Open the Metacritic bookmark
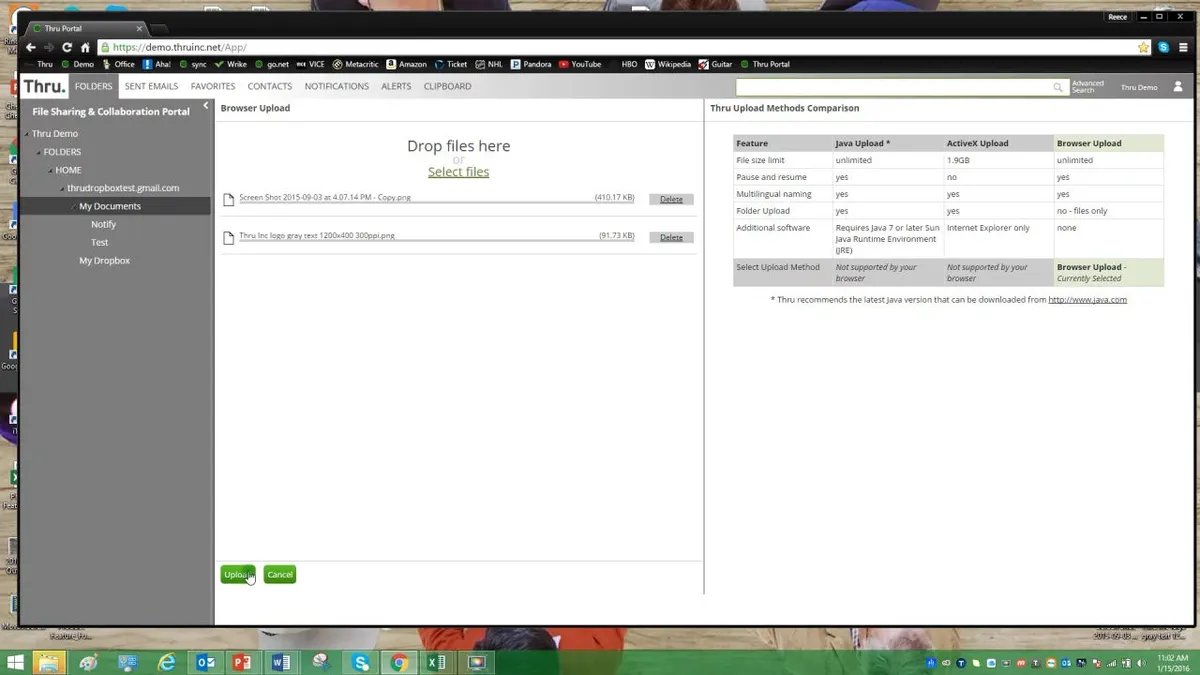This screenshot has height=675, width=1200. pos(356,64)
